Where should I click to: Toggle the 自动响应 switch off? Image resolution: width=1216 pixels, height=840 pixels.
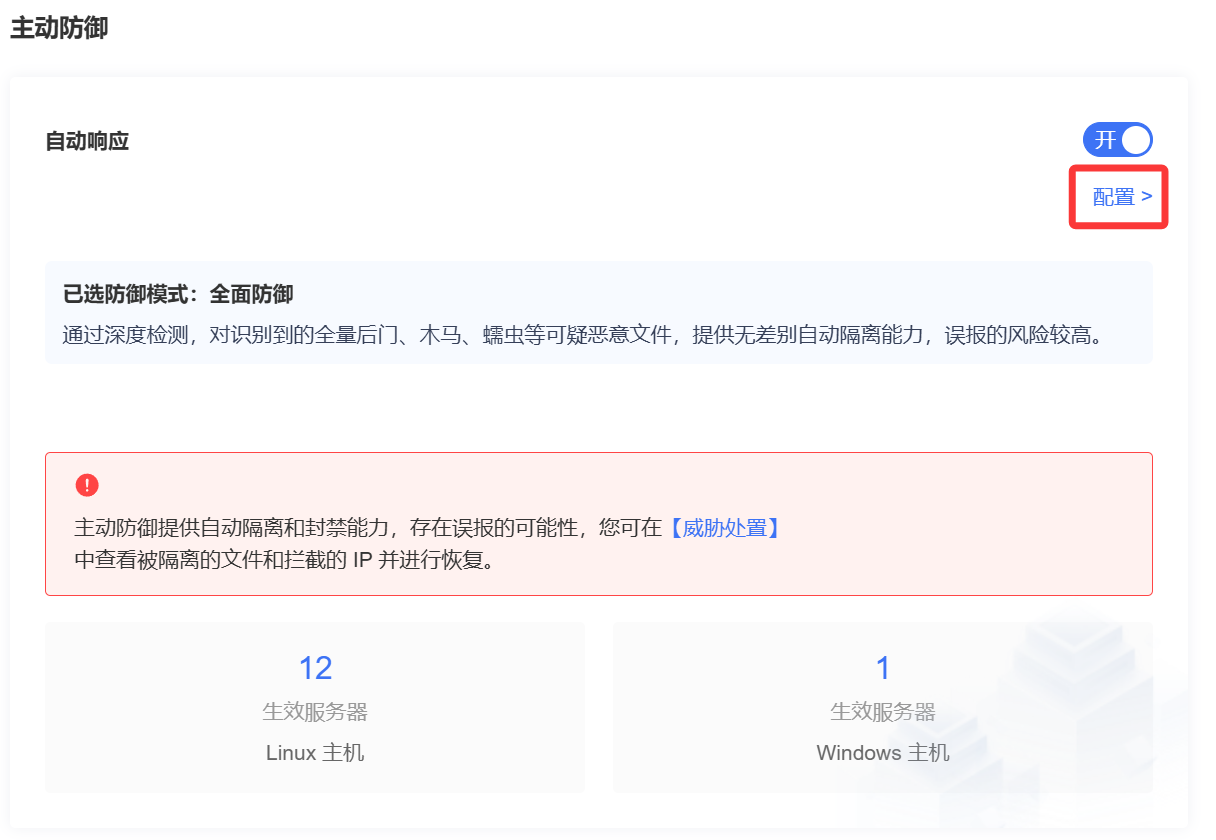(1118, 140)
